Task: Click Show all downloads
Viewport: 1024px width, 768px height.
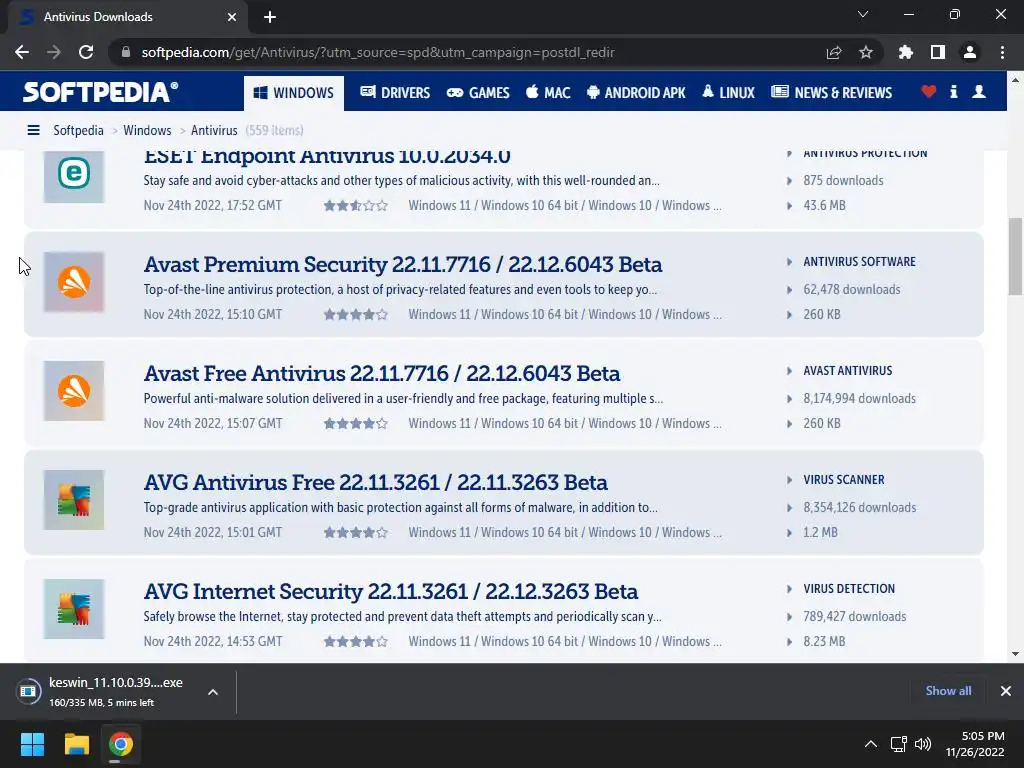Action: (948, 691)
